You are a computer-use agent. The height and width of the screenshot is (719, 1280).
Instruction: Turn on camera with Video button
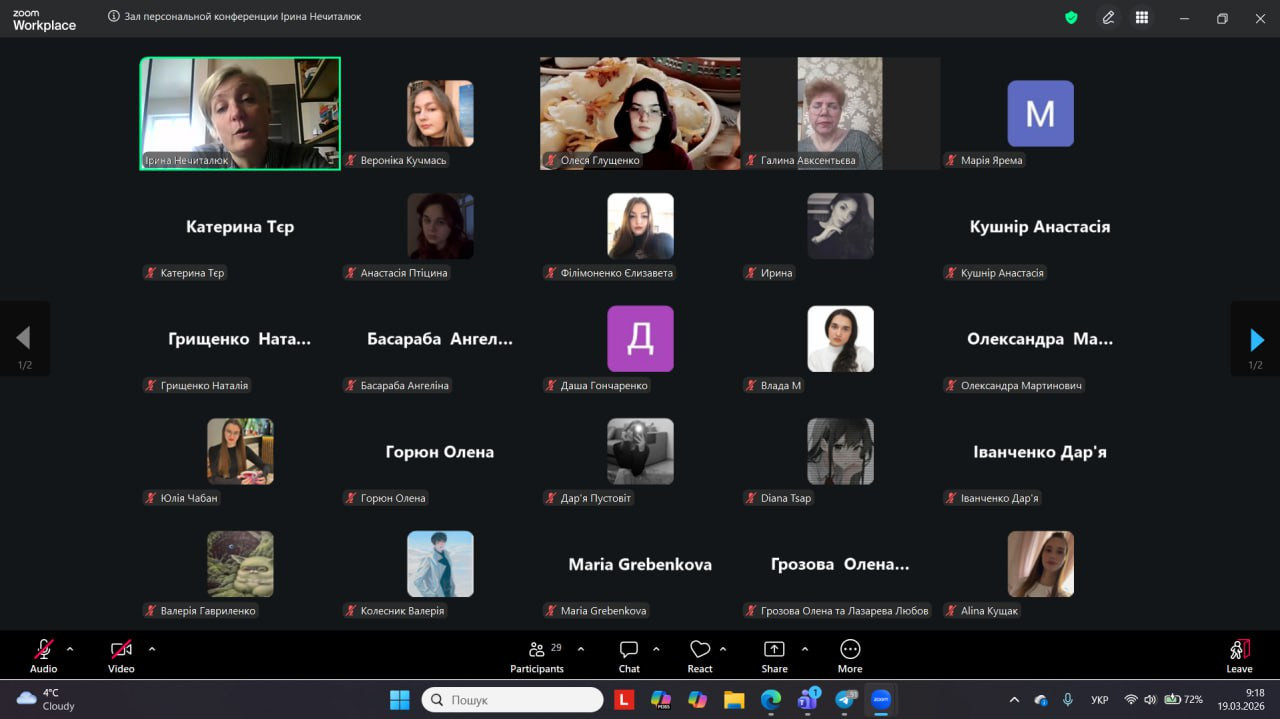121,655
